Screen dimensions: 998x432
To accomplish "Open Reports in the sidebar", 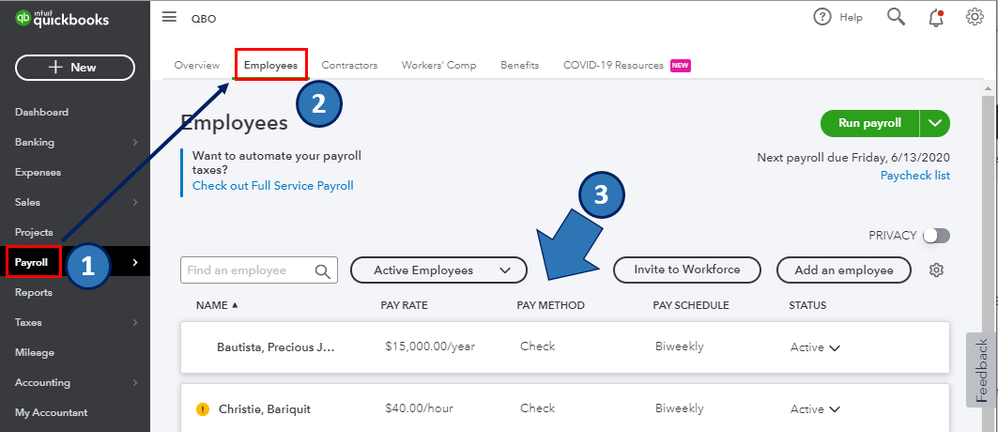I will 33,292.
